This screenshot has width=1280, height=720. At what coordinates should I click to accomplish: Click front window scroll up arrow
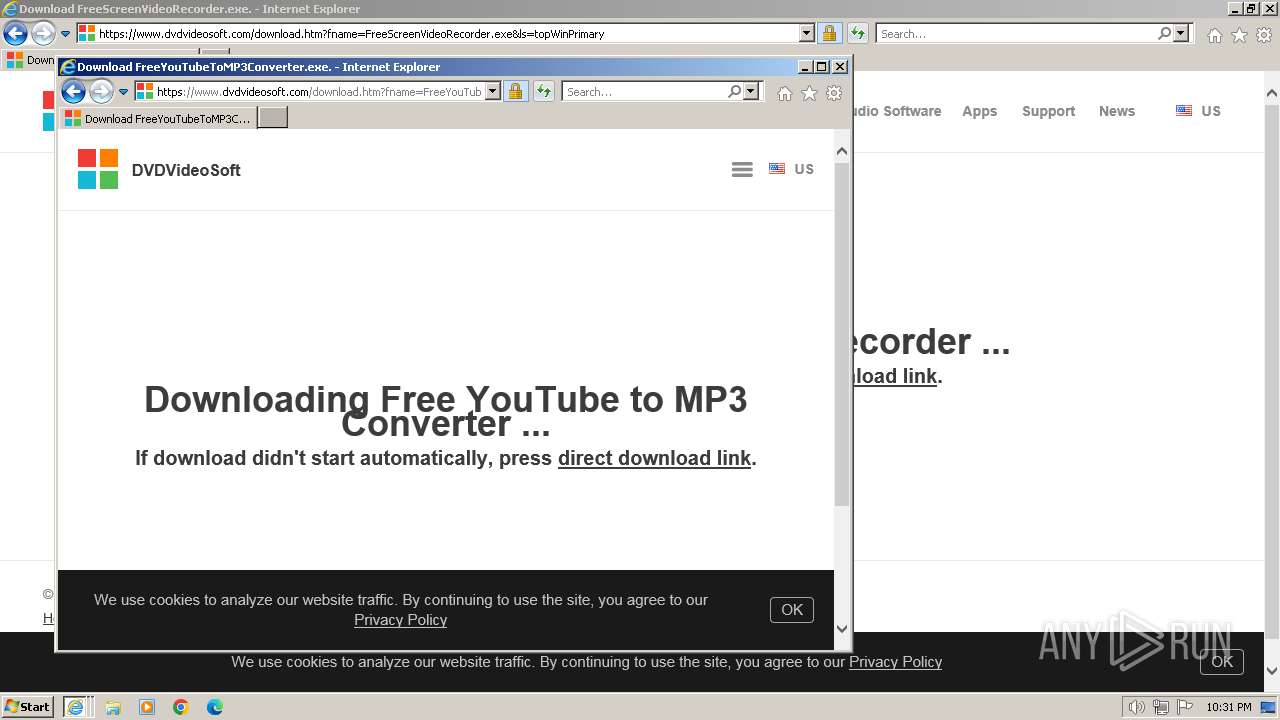click(x=841, y=151)
